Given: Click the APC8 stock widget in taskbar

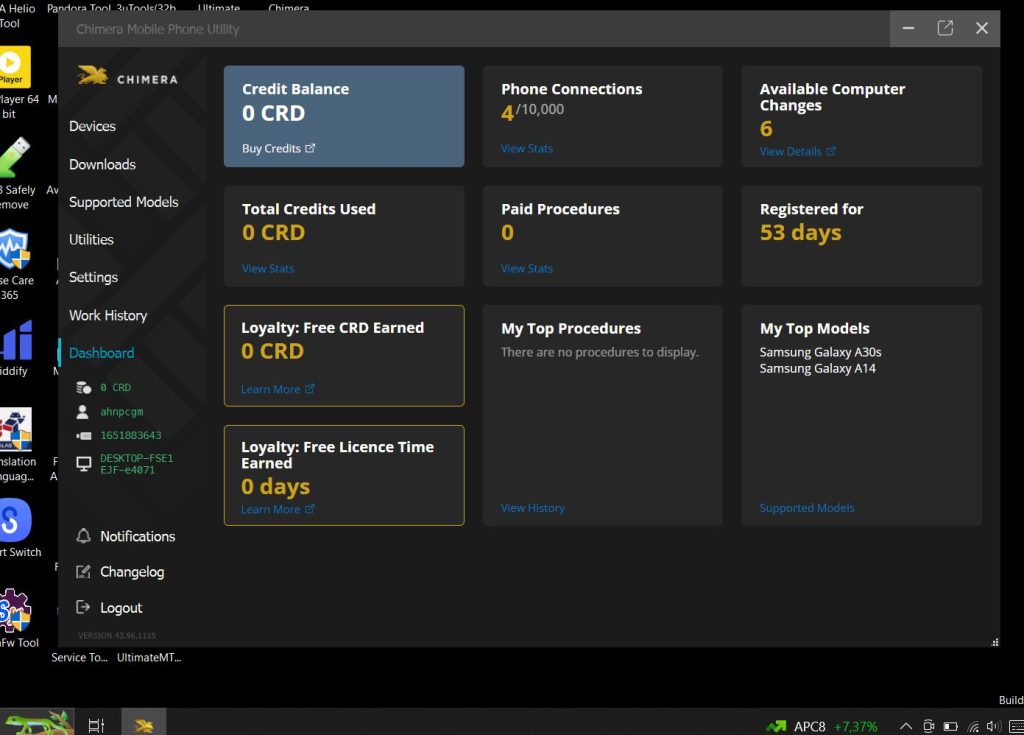Looking at the screenshot, I should (822, 727).
